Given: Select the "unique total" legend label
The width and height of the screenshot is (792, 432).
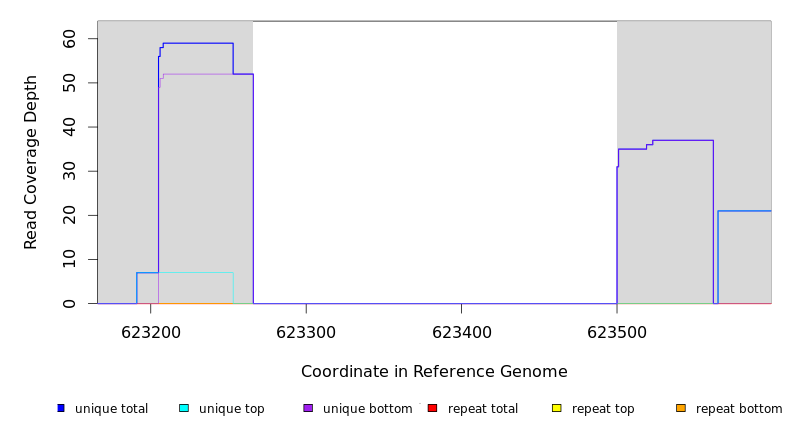Looking at the screenshot, I should coord(111,409).
